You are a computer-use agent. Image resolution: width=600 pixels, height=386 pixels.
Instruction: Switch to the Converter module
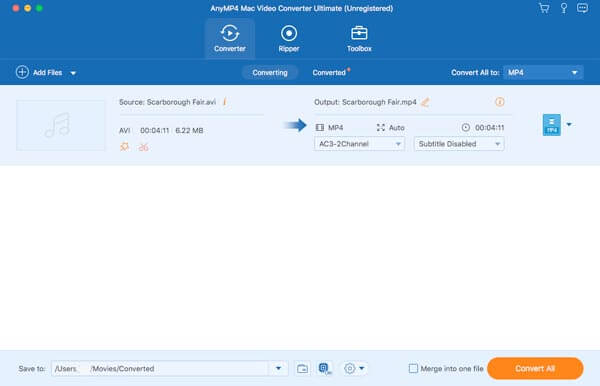pyautogui.click(x=230, y=38)
